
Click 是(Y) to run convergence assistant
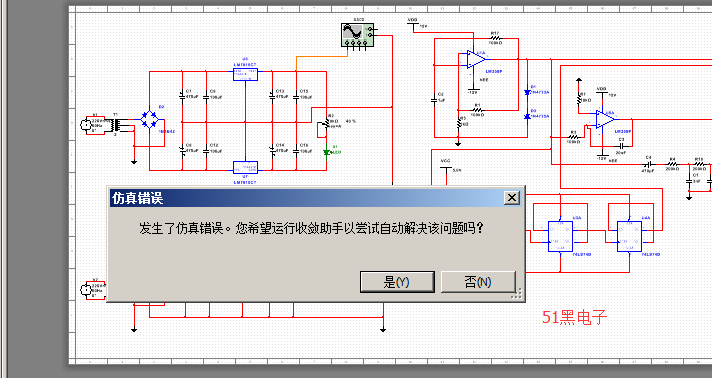point(397,282)
